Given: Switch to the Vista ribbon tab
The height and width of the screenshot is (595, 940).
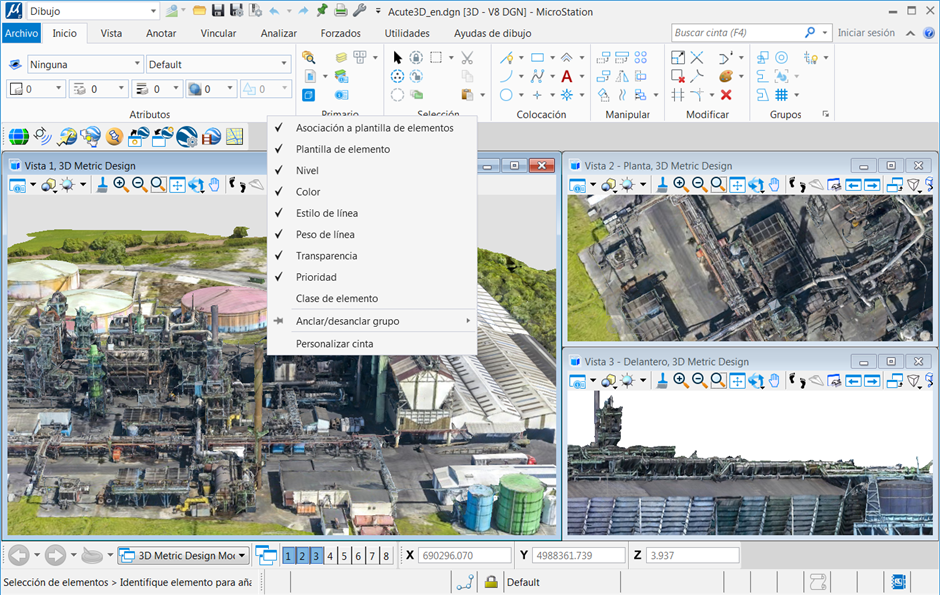Looking at the screenshot, I should tap(111, 33).
